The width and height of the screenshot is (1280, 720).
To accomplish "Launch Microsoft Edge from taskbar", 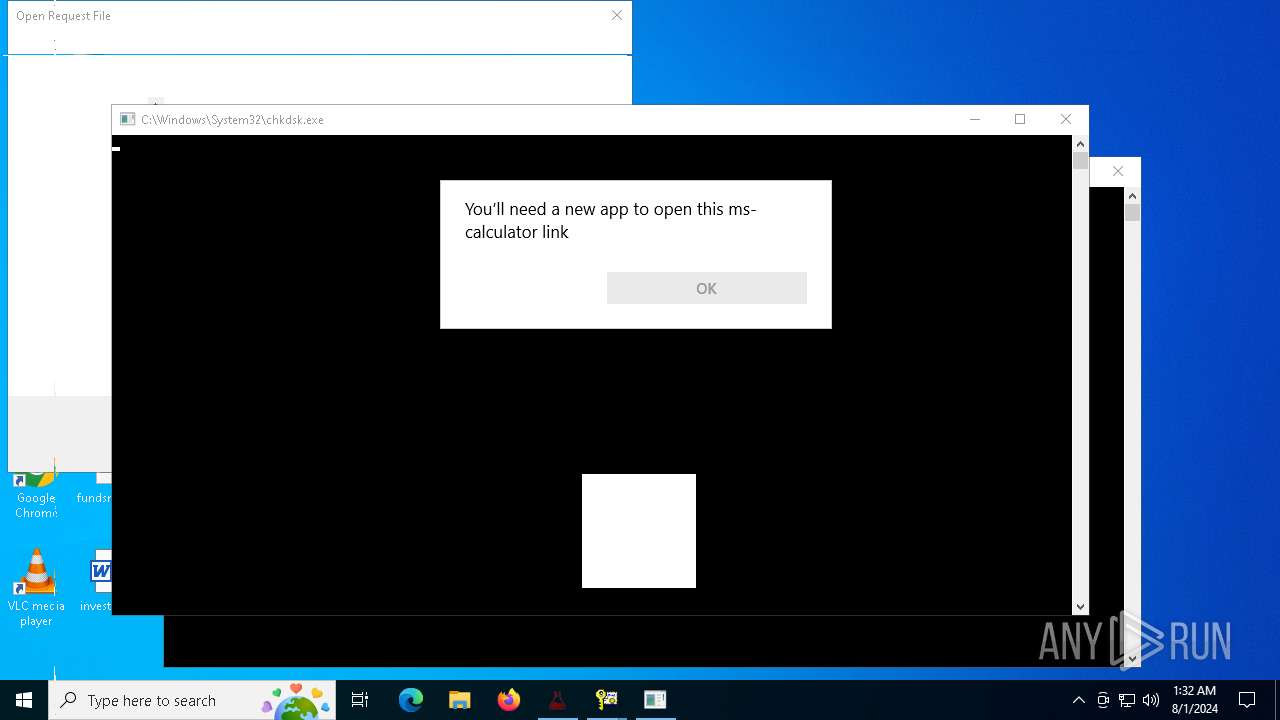I will pos(411,700).
